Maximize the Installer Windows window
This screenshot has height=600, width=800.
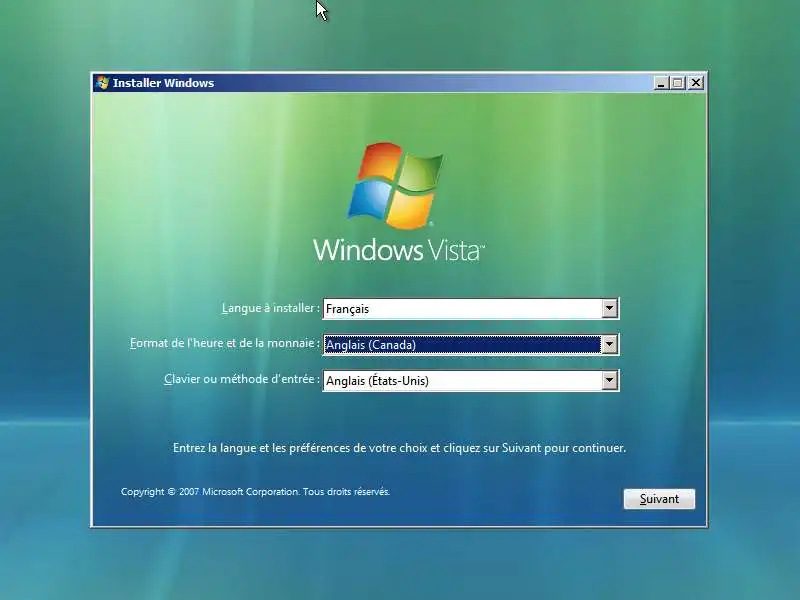678,83
